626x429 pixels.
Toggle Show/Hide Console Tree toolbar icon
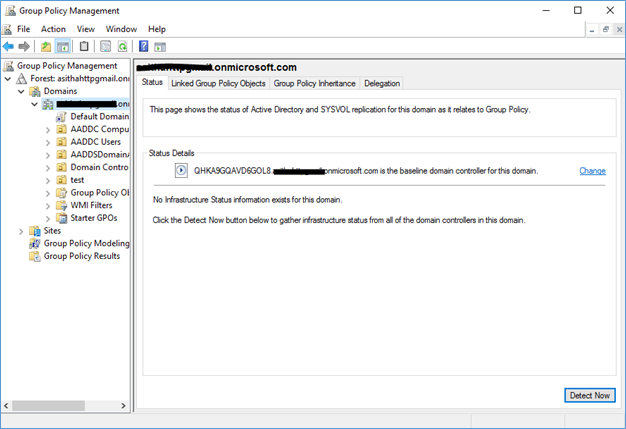click(63, 47)
